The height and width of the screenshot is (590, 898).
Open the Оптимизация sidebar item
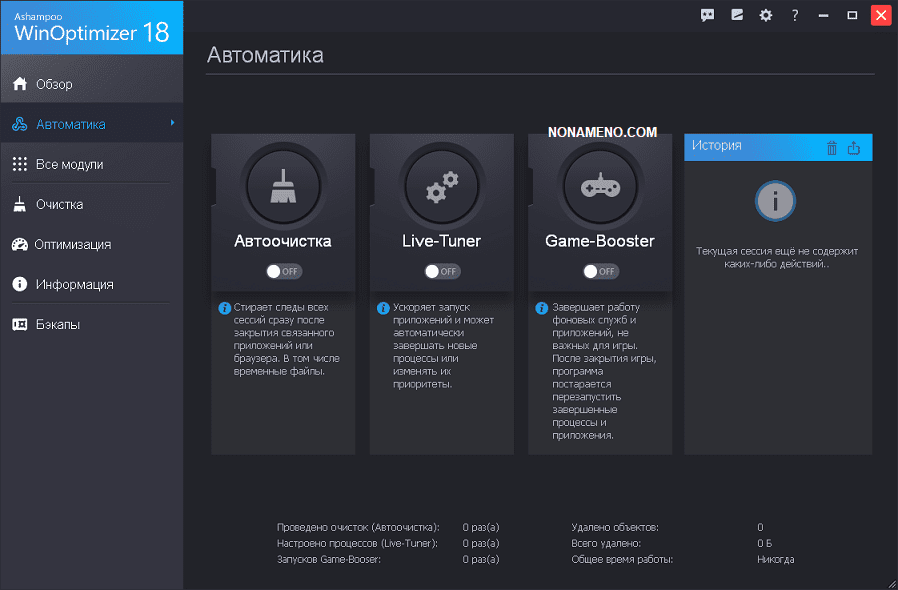(72, 244)
